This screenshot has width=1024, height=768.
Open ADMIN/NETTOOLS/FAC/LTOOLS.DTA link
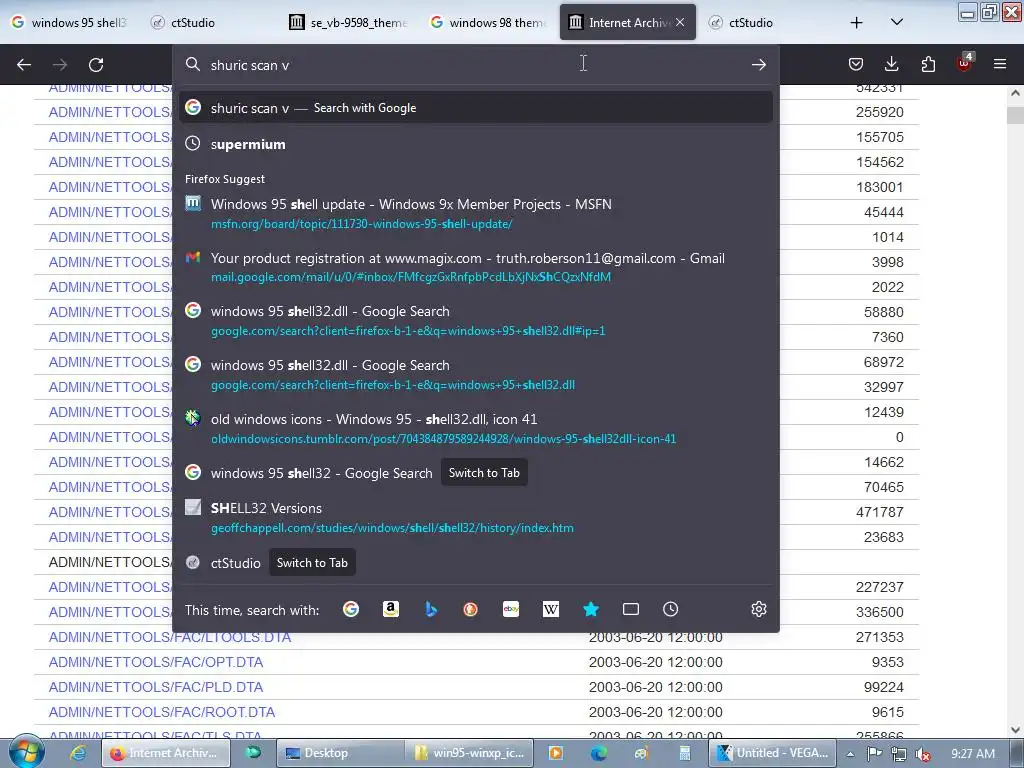coord(170,637)
